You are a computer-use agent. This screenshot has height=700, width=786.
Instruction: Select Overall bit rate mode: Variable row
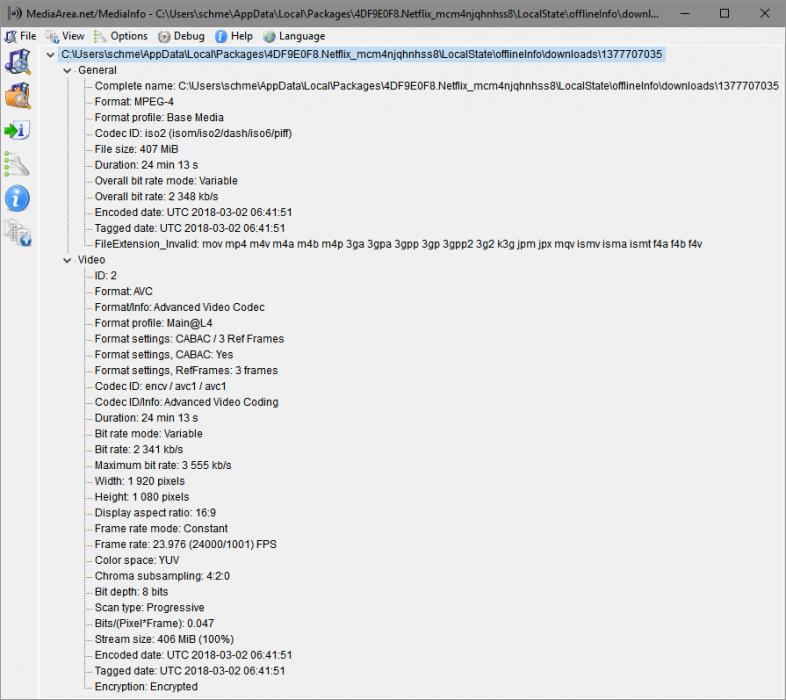pyautogui.click(x=166, y=181)
